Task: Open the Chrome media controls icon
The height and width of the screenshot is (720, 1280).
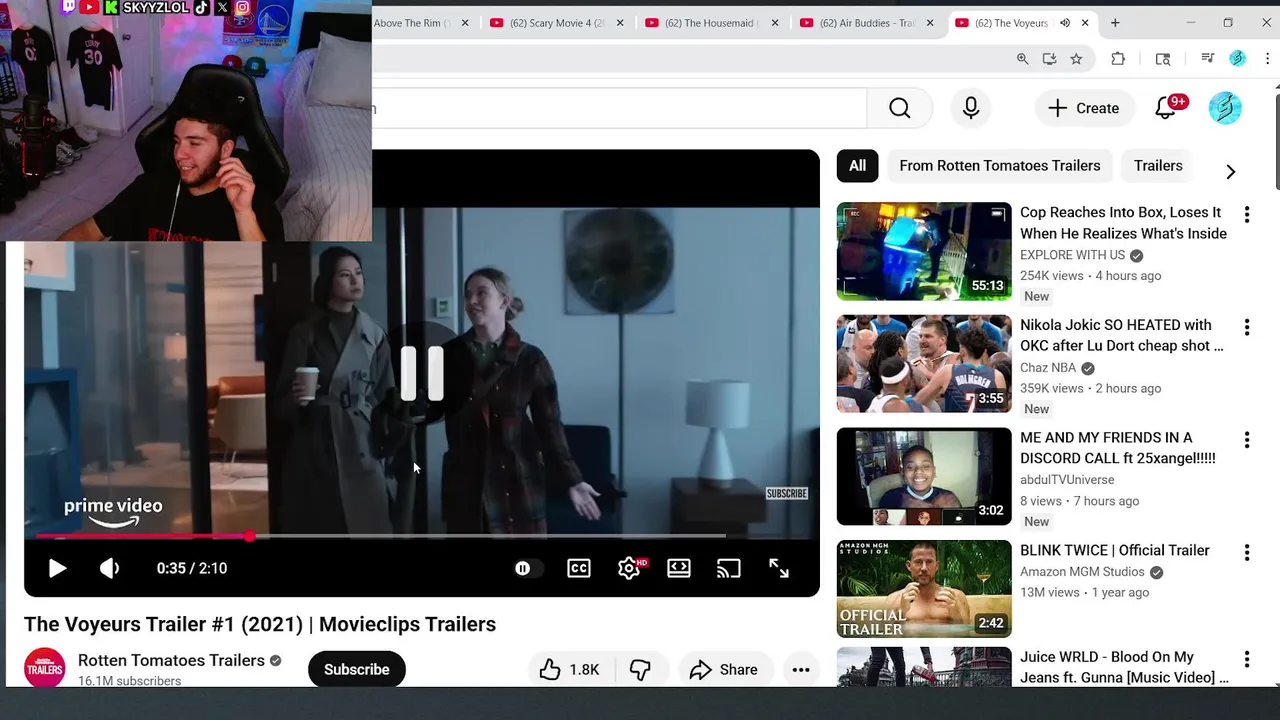Action: click(1208, 59)
